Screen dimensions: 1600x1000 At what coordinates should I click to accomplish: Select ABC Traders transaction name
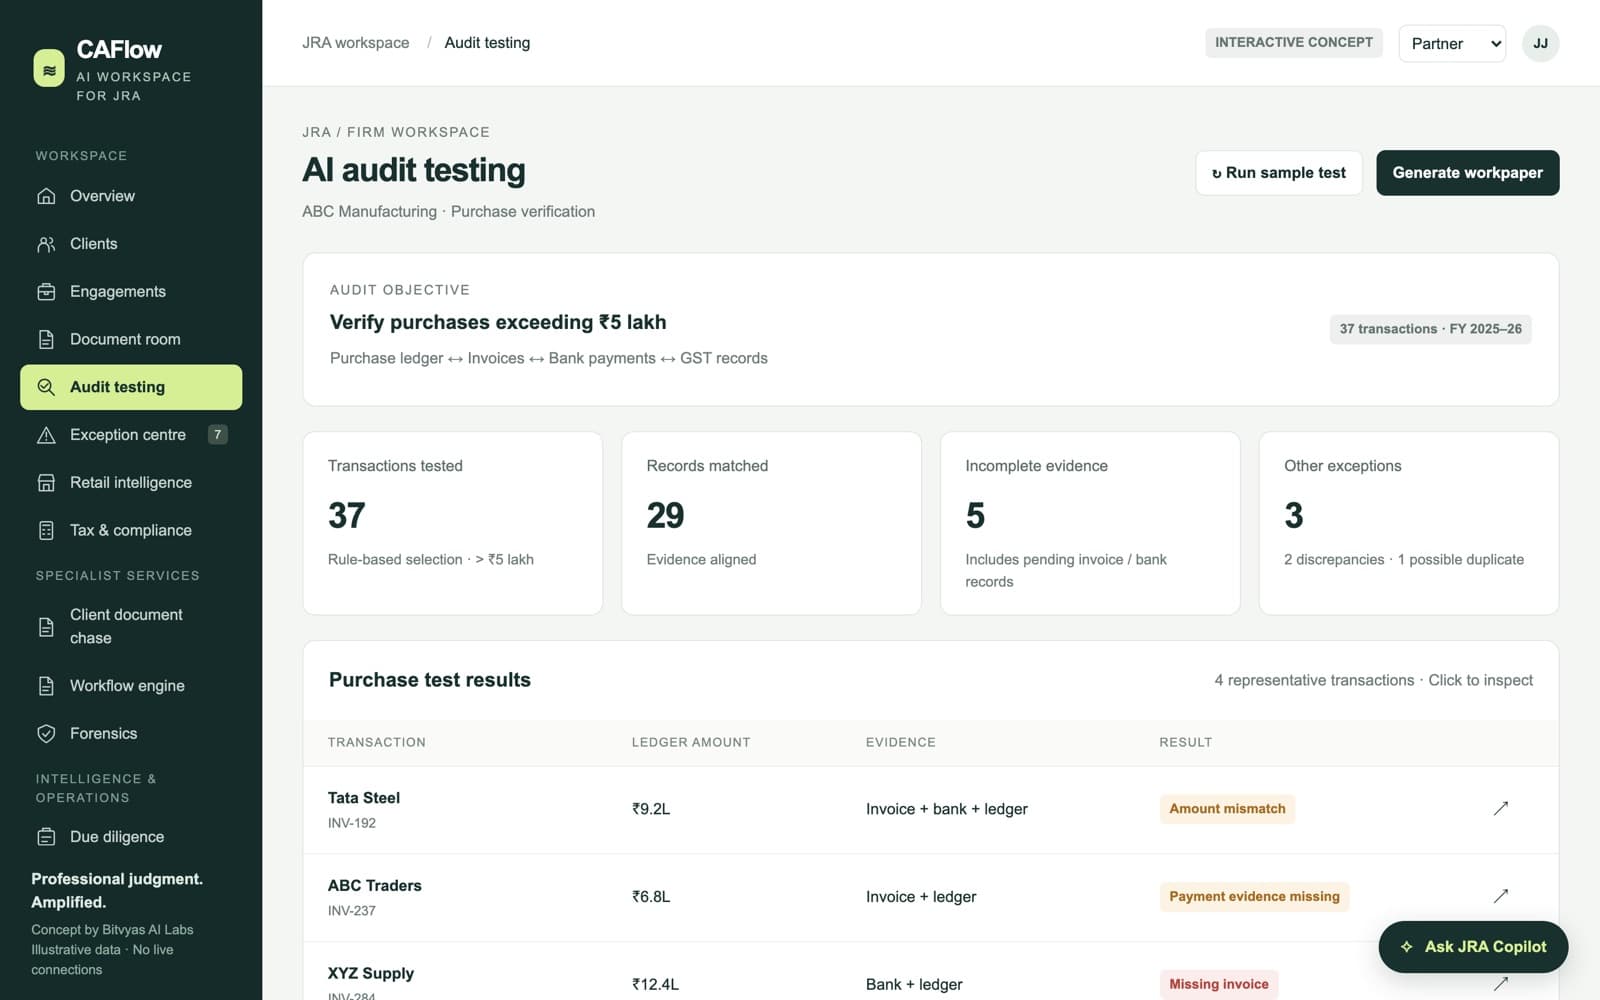[374, 886]
